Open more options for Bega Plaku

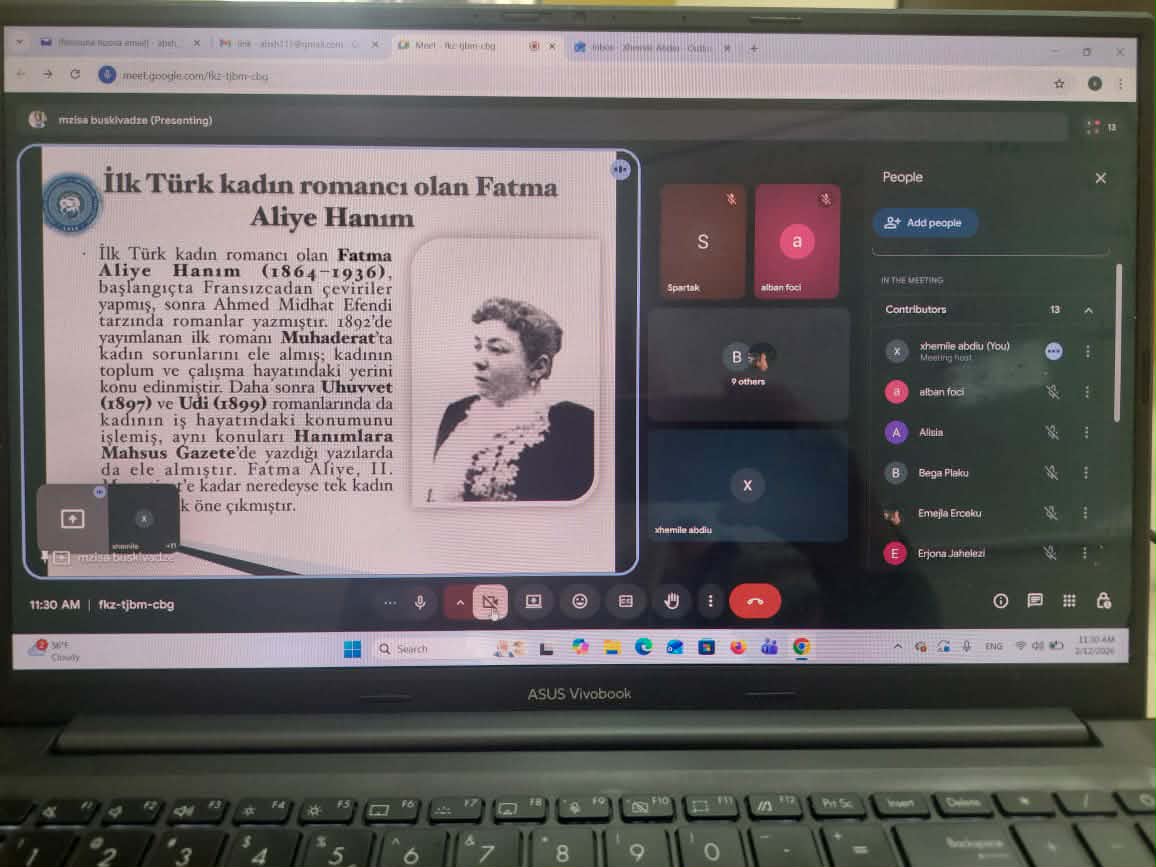click(x=1087, y=473)
